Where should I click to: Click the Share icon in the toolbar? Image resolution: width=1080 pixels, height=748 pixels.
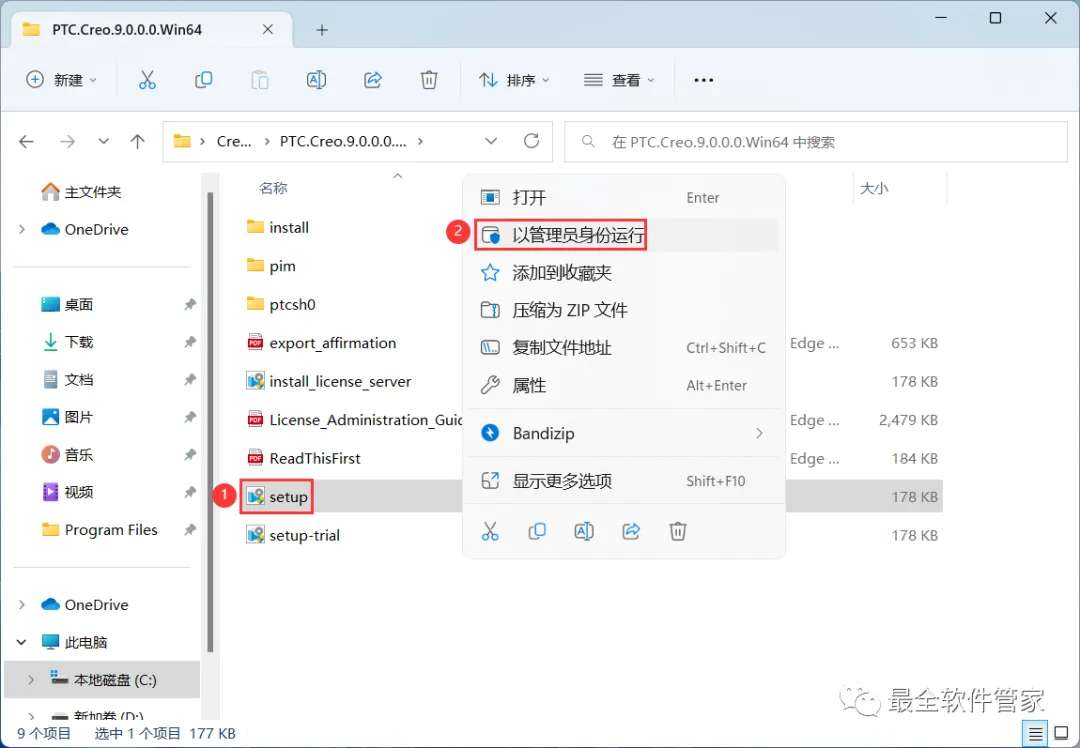373,81
